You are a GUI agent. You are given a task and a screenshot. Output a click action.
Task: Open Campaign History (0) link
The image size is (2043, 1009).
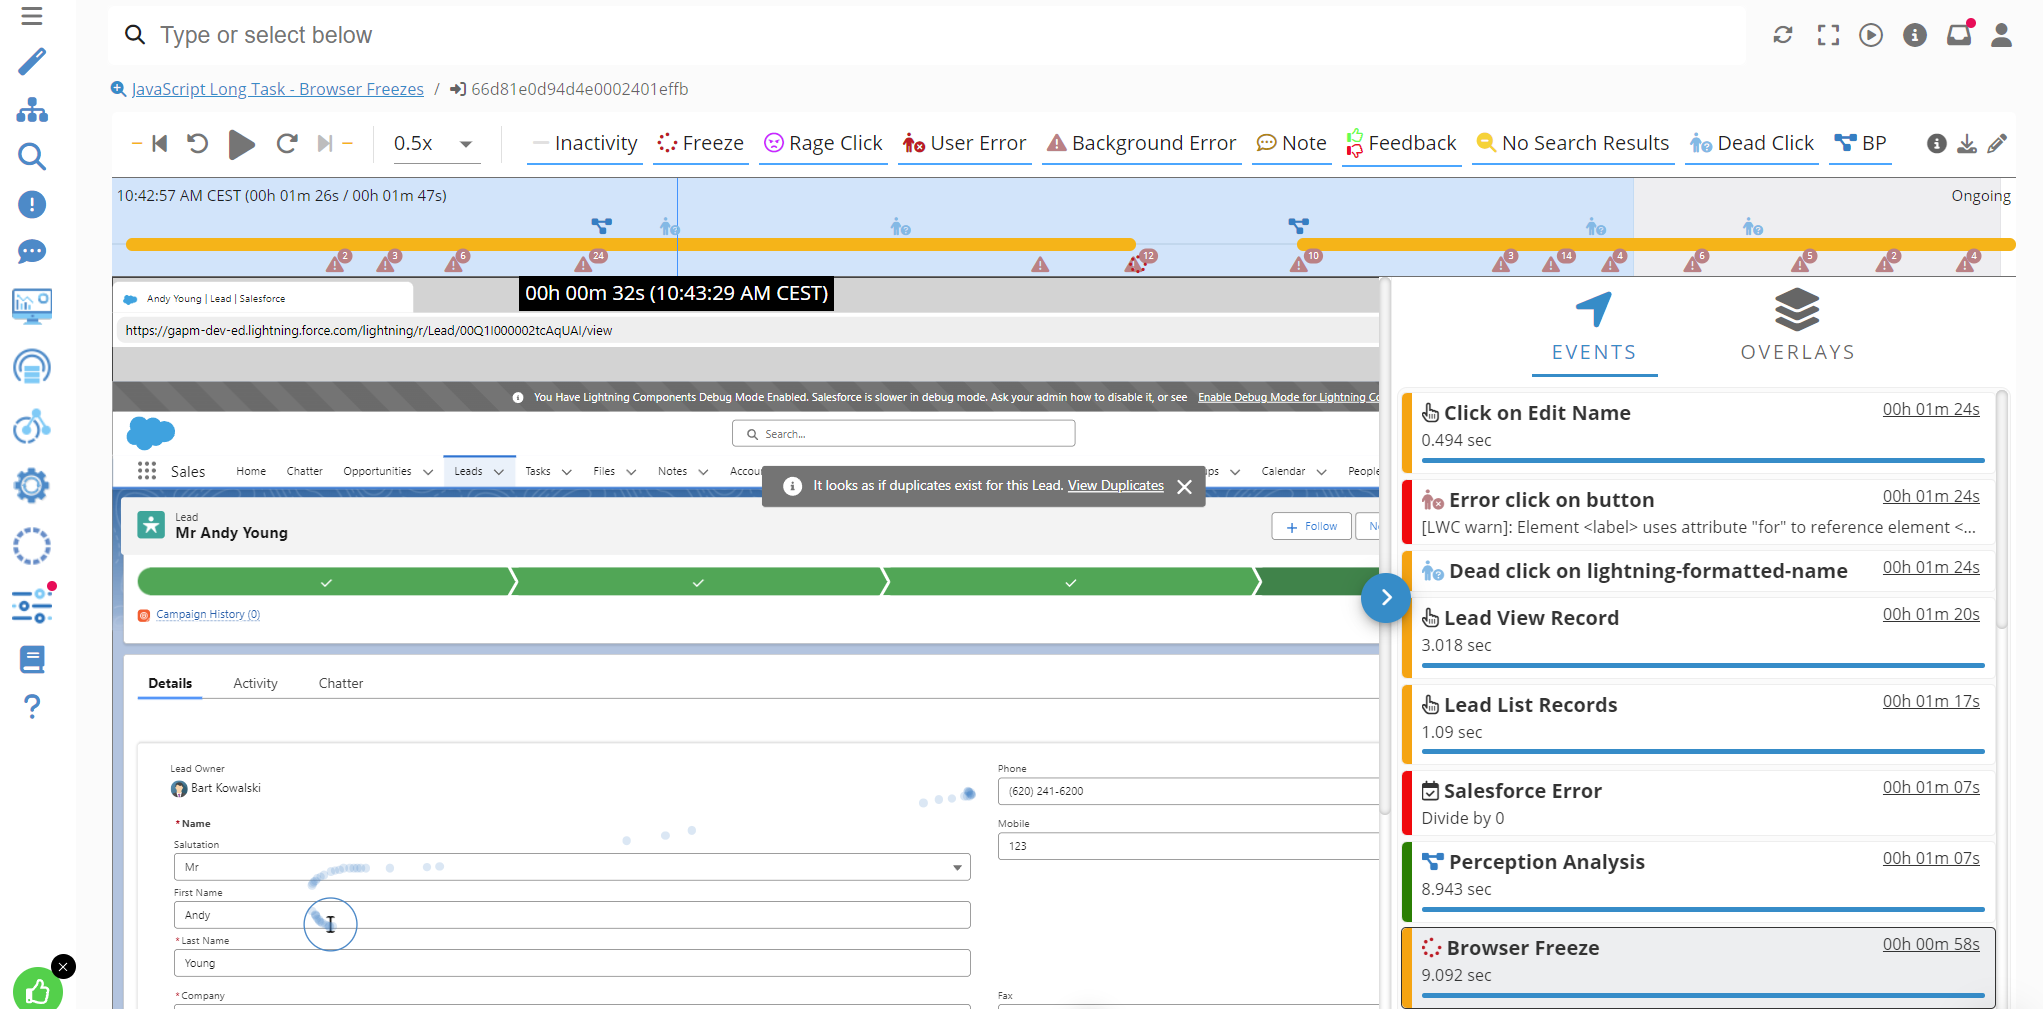click(208, 614)
